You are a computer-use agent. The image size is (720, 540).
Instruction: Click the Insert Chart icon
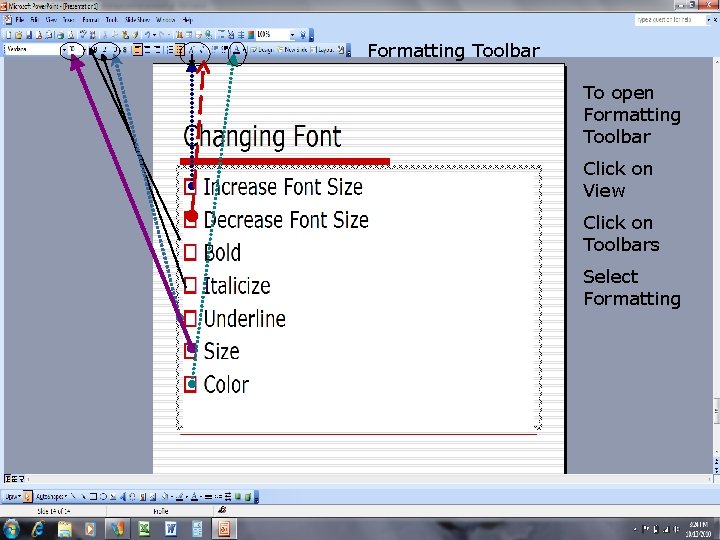pyautogui.click(x=179, y=35)
